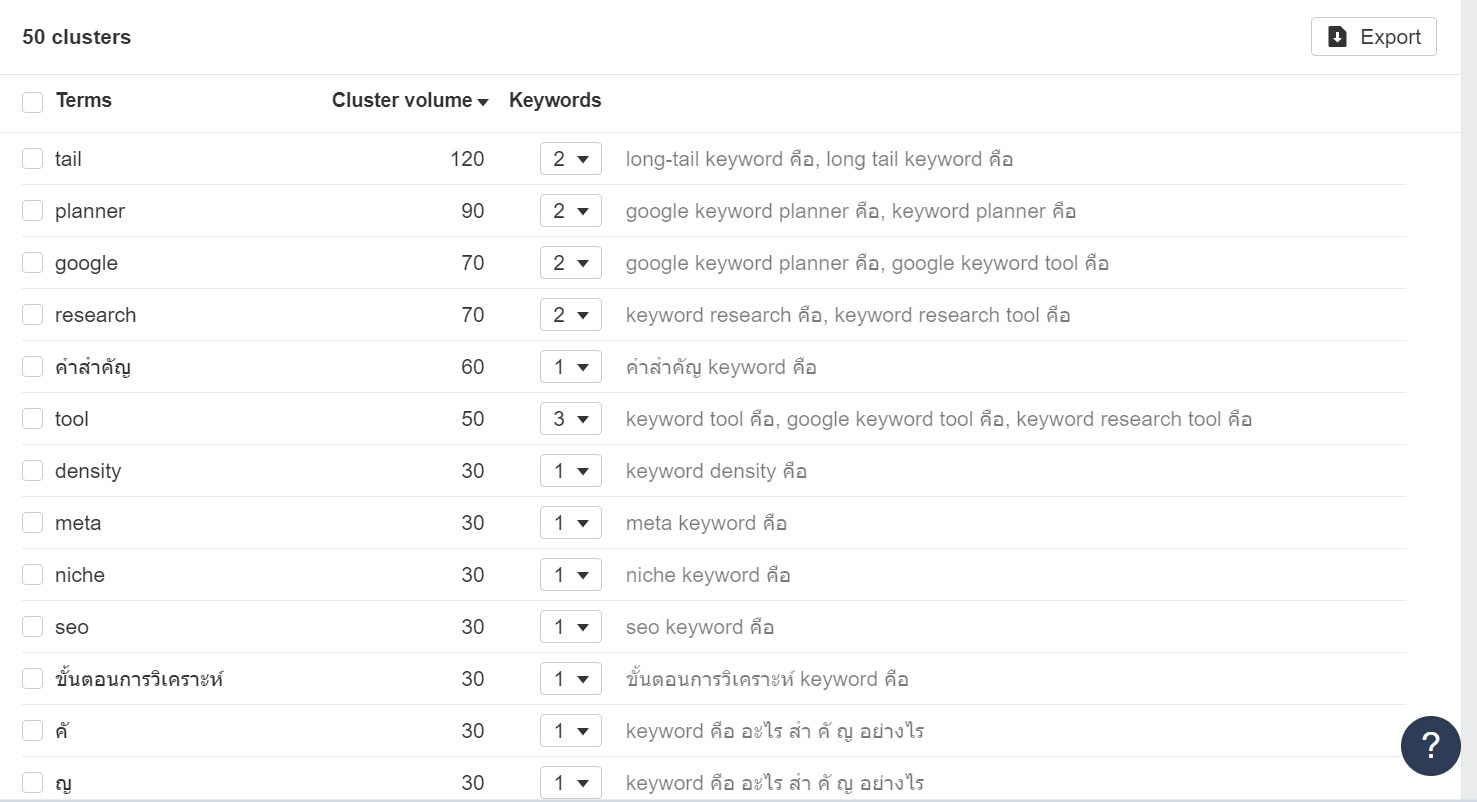This screenshot has height=802, width=1477.
Task: Open the keyword count dropdown for "planner"
Action: pyautogui.click(x=570, y=210)
